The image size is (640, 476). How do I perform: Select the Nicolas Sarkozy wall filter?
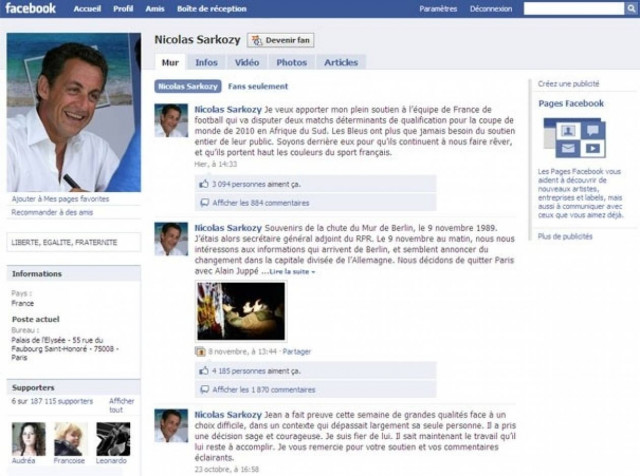coord(188,86)
